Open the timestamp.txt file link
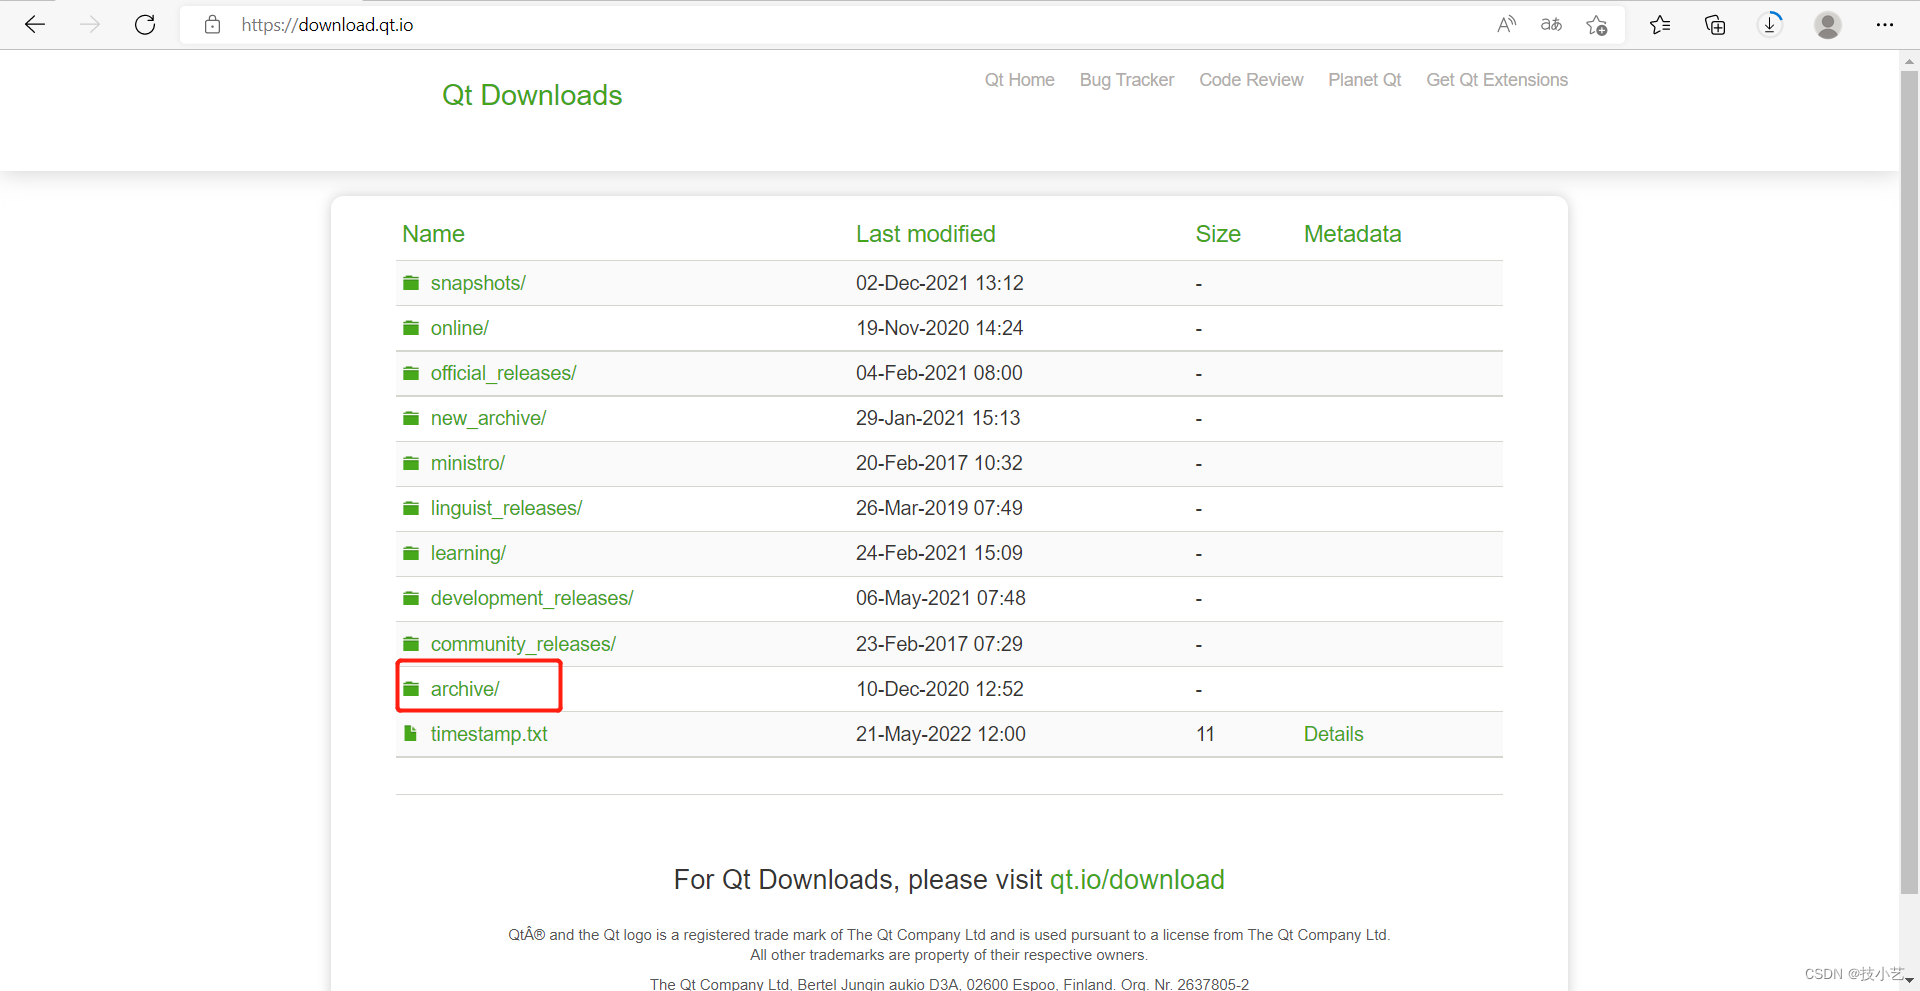The width and height of the screenshot is (1920, 991). 489,734
